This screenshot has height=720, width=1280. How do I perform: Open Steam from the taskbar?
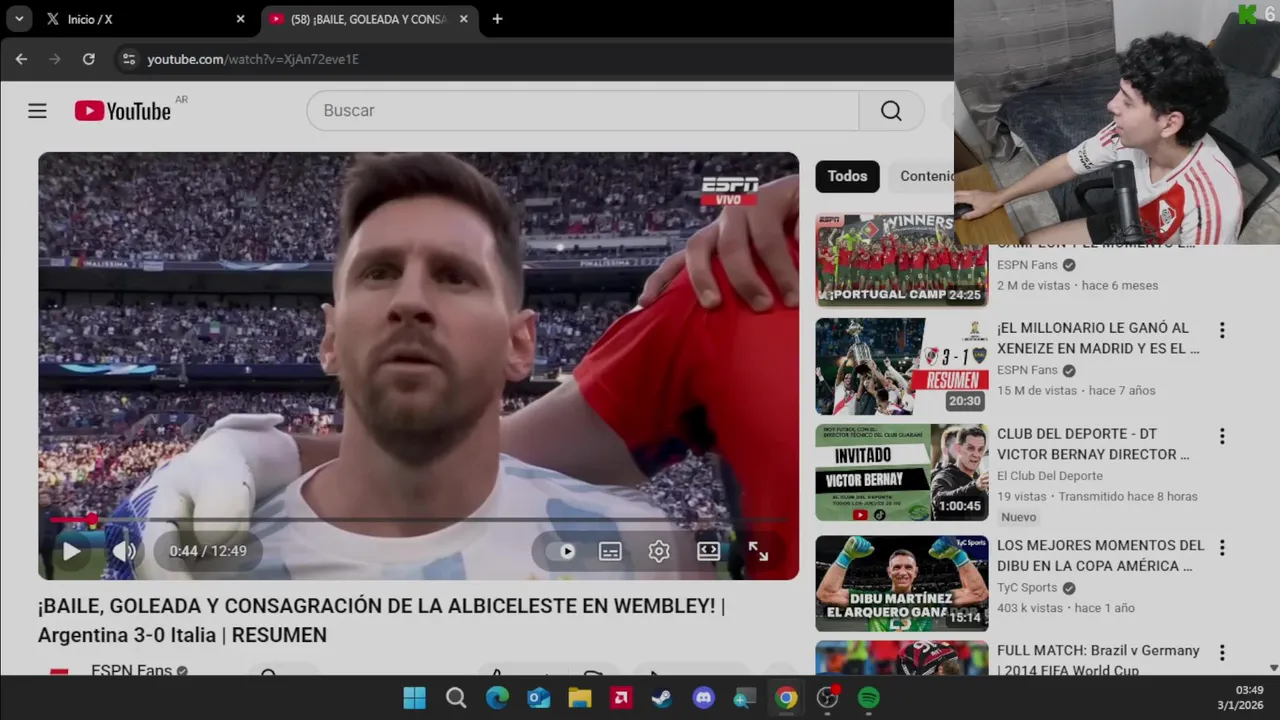click(662, 698)
